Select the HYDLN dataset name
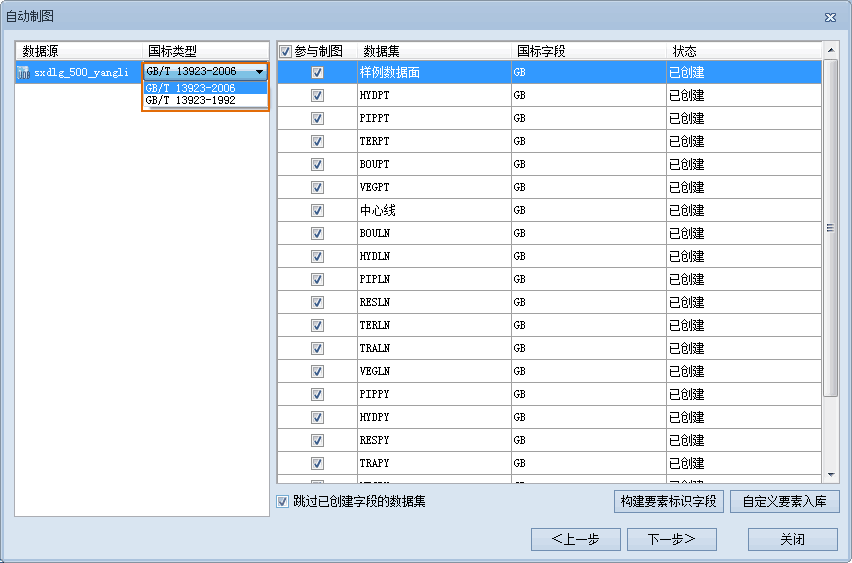The height and width of the screenshot is (563, 852). pos(374,257)
